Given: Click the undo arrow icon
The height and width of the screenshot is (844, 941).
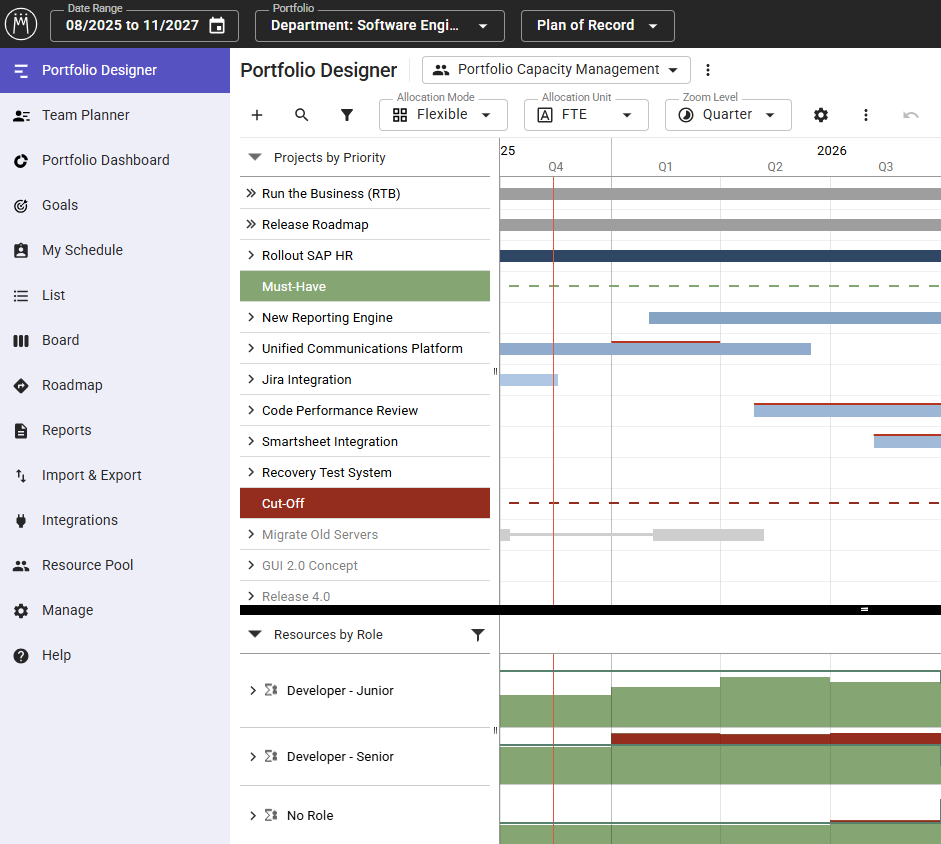Looking at the screenshot, I should (911, 115).
